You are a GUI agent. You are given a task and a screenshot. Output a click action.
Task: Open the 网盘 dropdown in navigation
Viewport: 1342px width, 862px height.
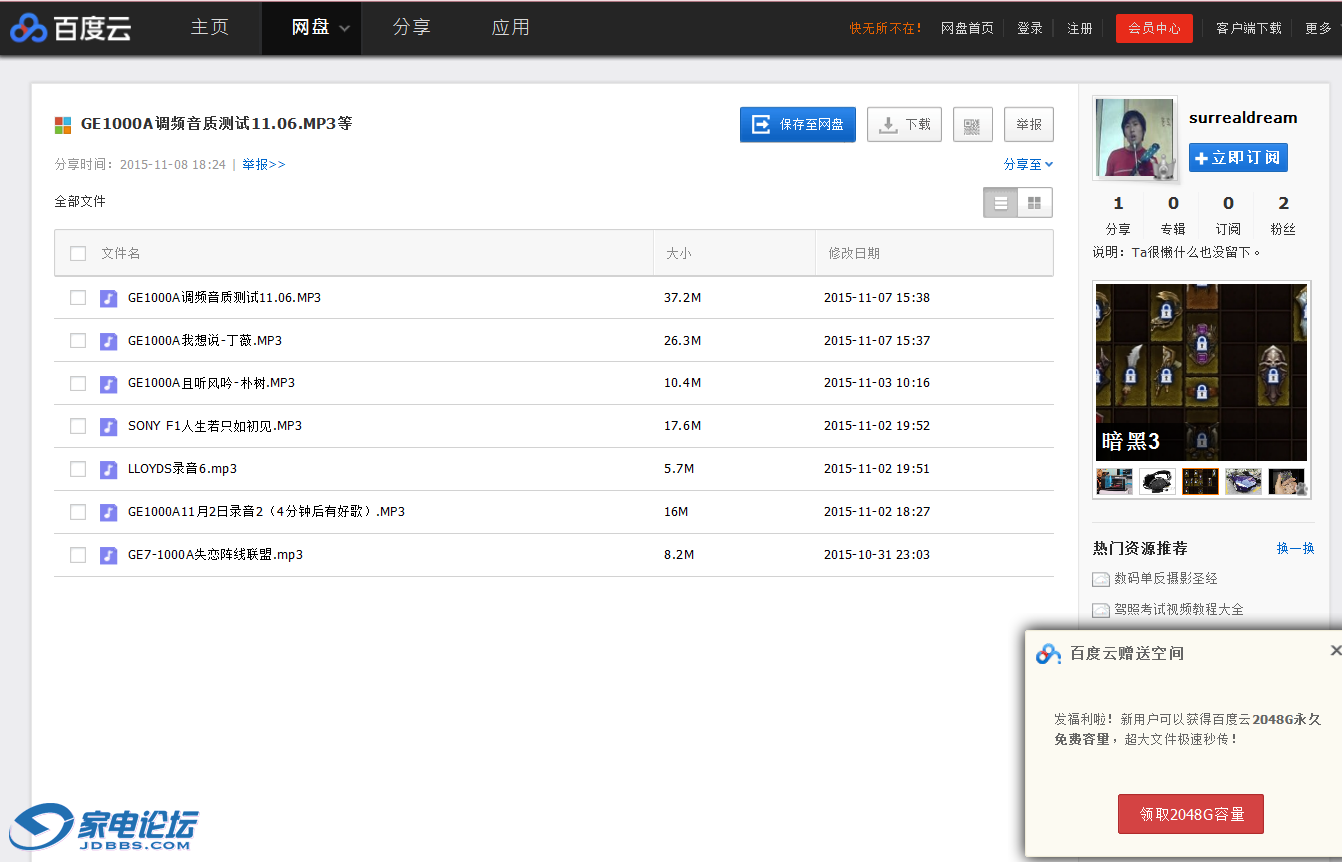pos(320,28)
